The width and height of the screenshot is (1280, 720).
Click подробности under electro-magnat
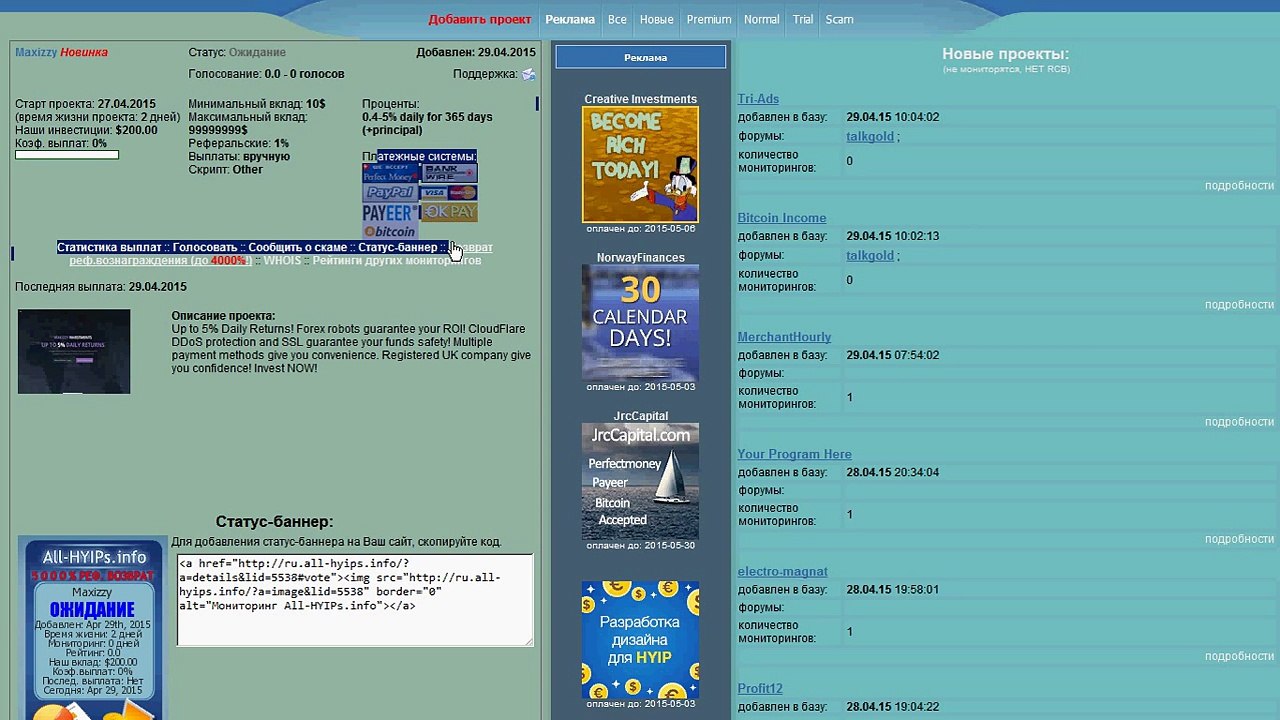1239,656
